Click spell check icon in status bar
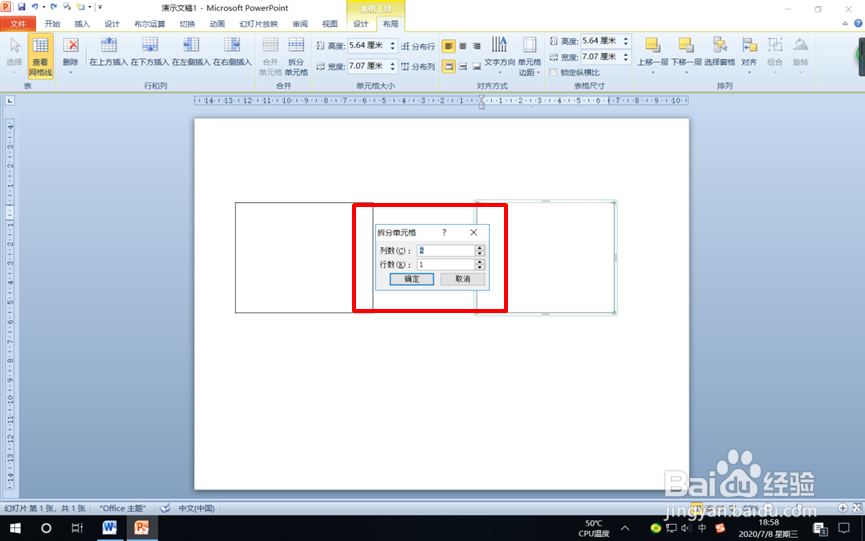 (165, 508)
